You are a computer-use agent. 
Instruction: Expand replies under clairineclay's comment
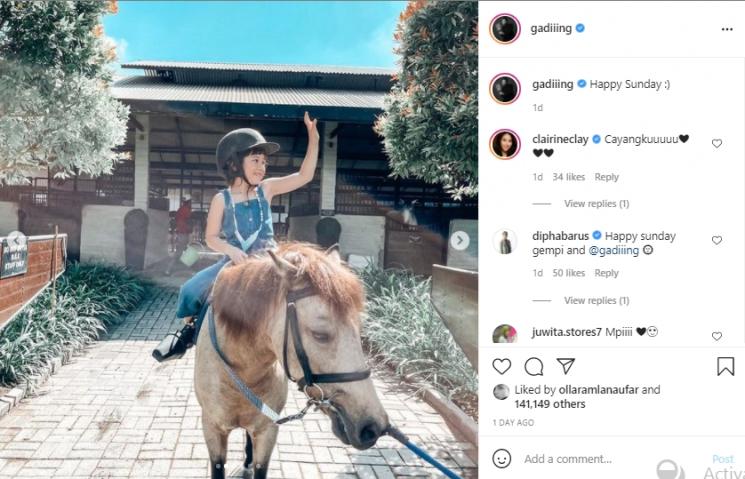coord(596,204)
